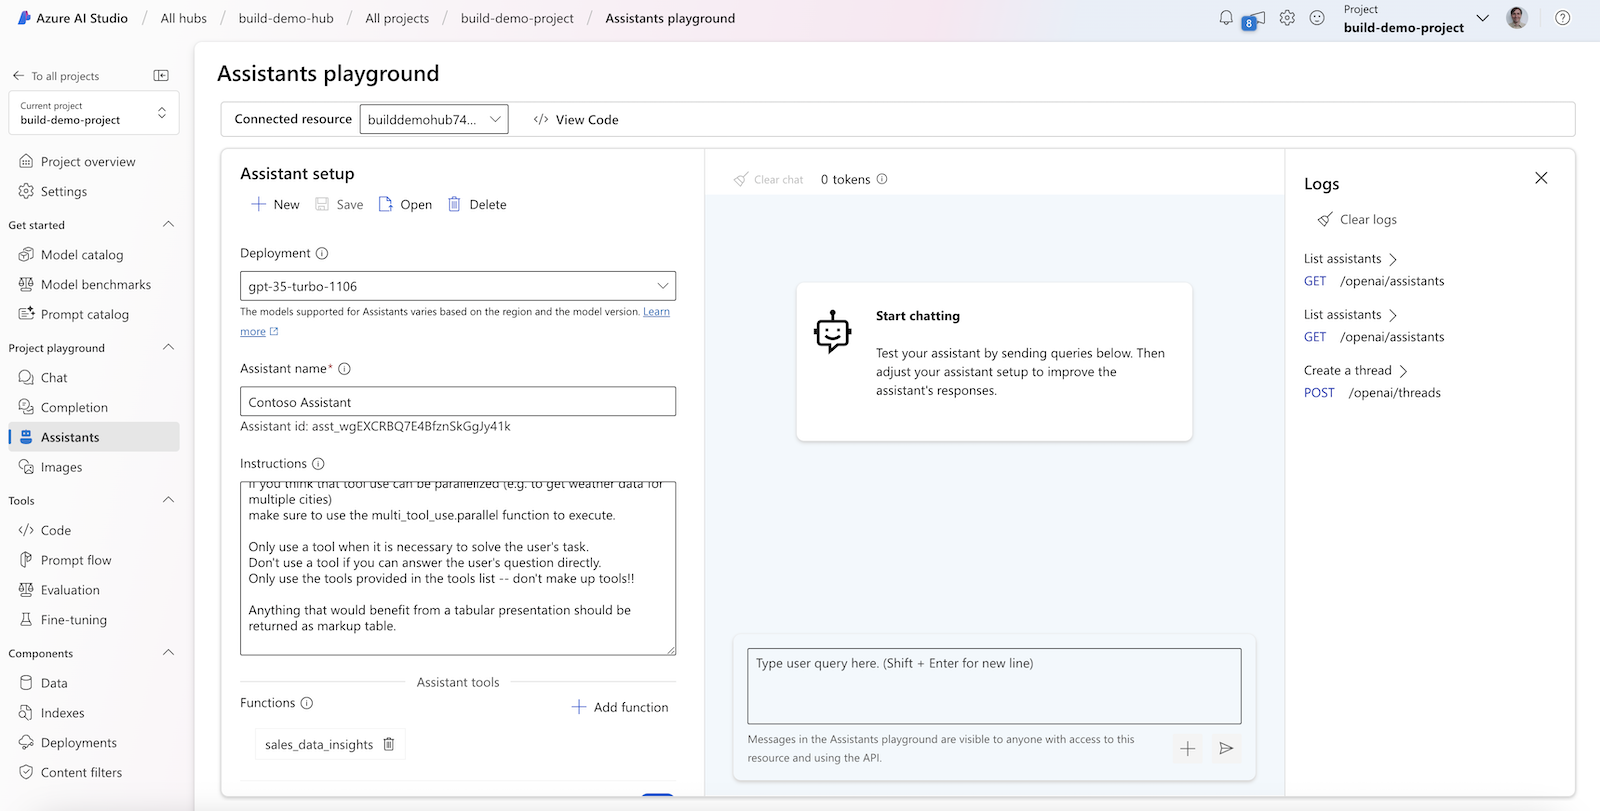The image size is (1600, 811).
Task: Close the Logs panel
Action: [1541, 178]
